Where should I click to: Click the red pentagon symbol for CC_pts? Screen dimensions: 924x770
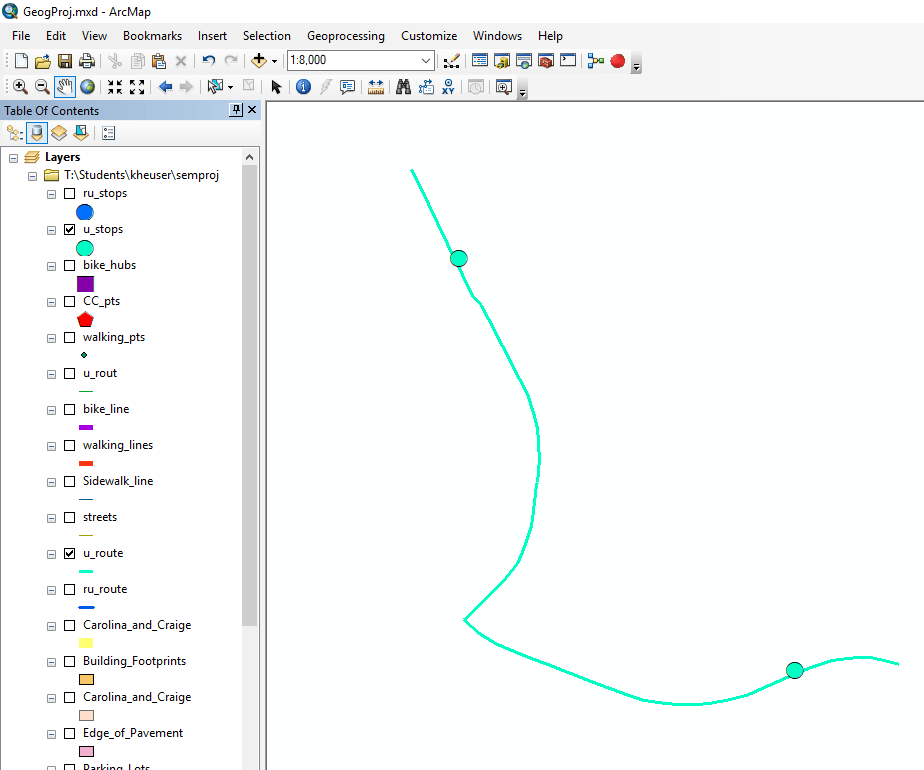point(85,319)
